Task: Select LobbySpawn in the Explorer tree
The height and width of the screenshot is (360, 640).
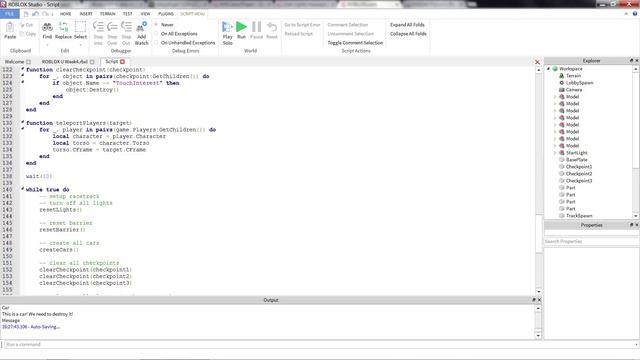Action: pyautogui.click(x=579, y=82)
